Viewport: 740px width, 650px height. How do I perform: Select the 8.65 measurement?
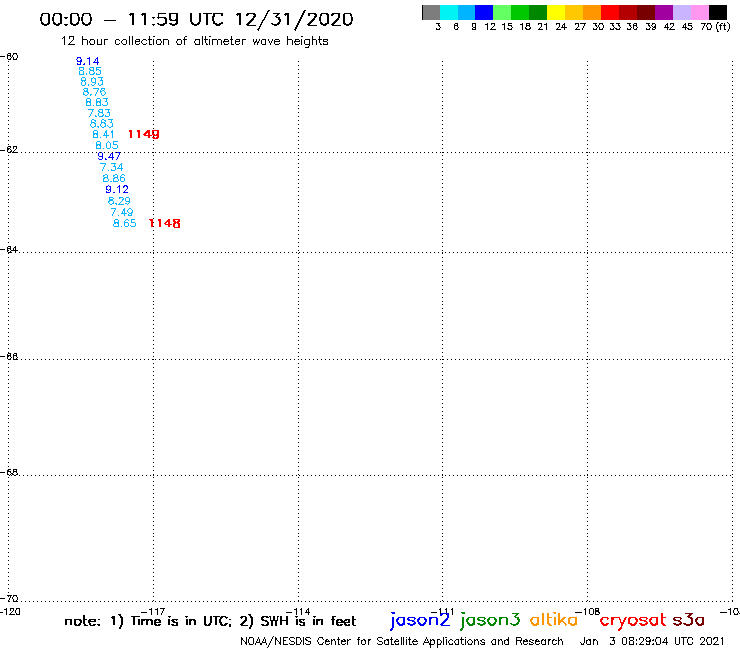point(125,224)
